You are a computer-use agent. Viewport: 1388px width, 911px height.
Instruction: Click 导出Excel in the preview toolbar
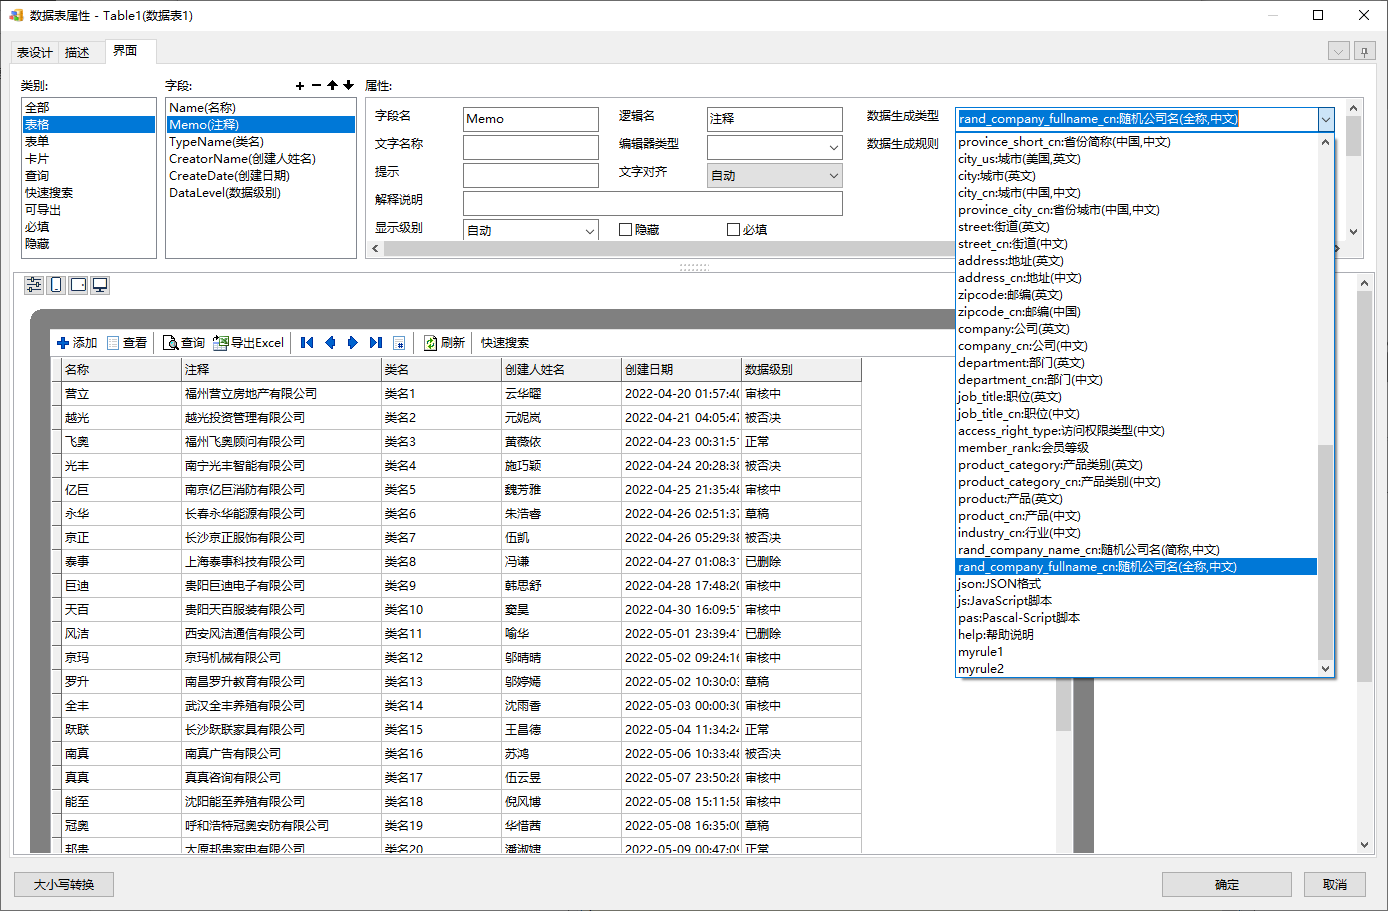coord(249,343)
